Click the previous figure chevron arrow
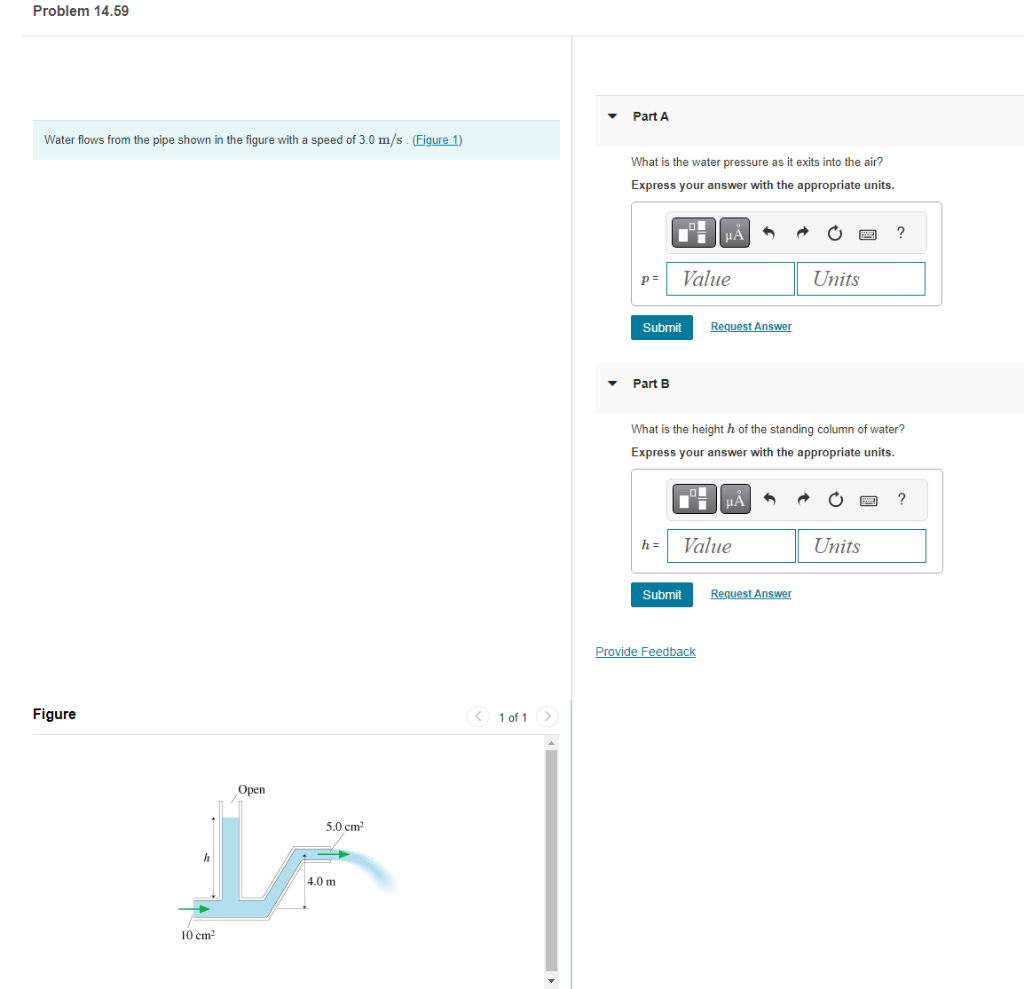 click(478, 716)
